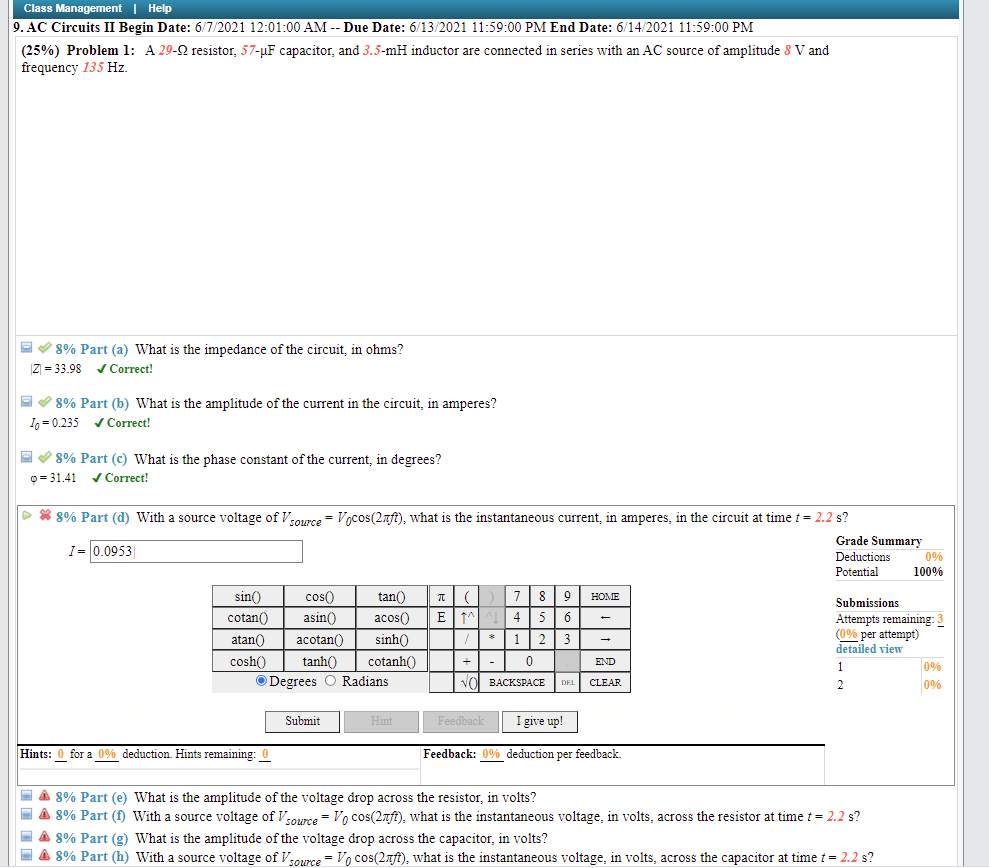
Task: Click the square root key
Action: [x=468, y=682]
